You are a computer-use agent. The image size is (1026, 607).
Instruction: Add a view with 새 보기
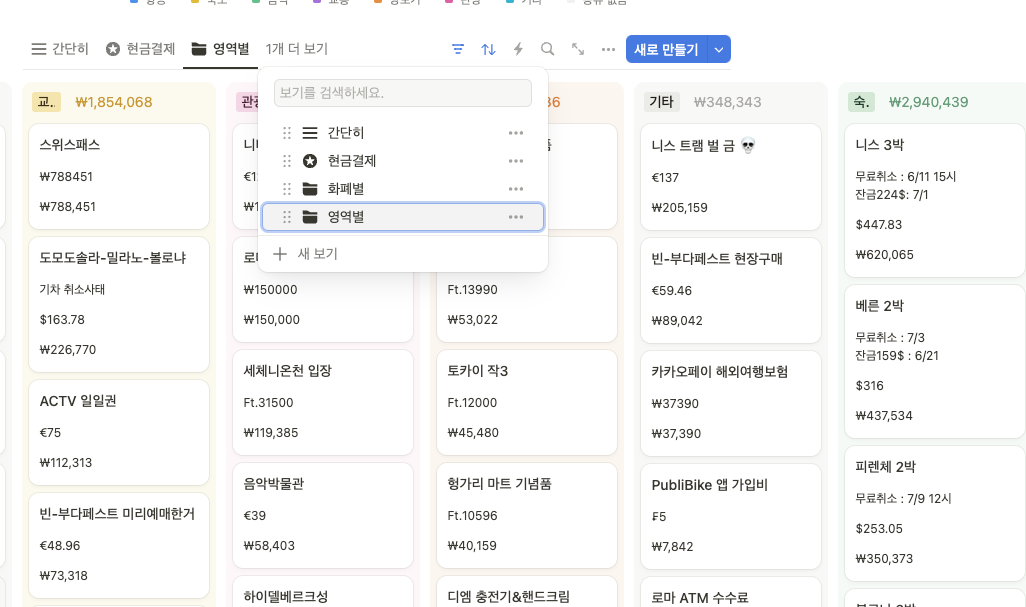(402, 254)
